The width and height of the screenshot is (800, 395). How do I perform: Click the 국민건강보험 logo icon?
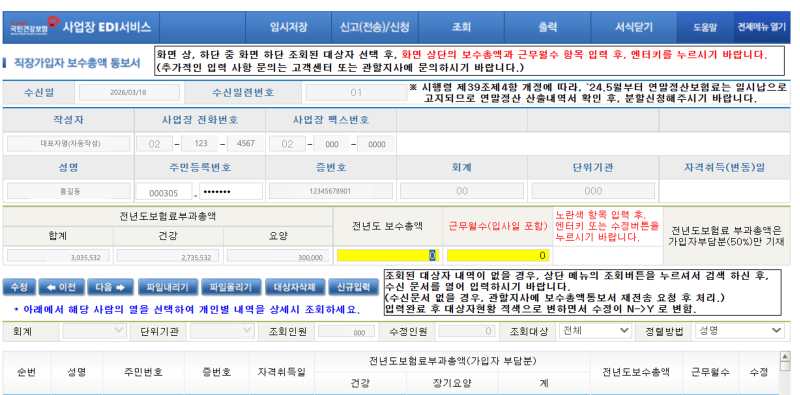click(x=34, y=27)
